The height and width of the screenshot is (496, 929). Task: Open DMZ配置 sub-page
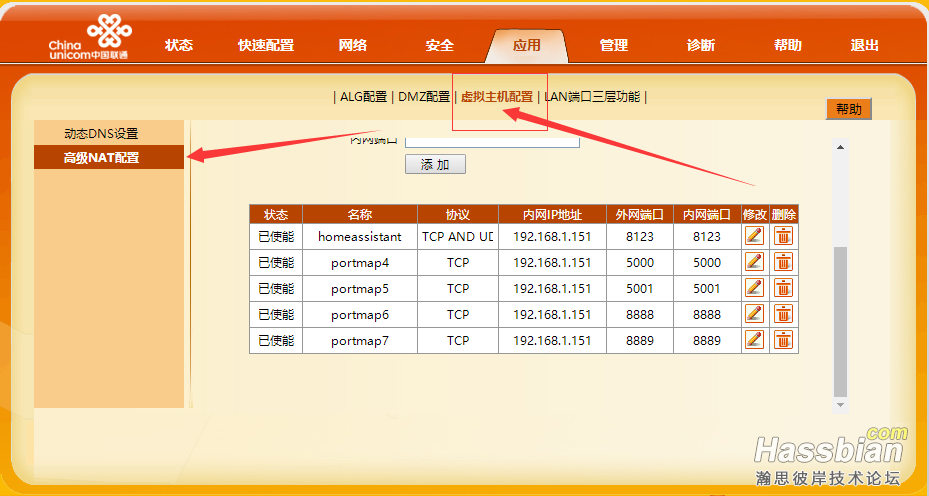[x=424, y=97]
